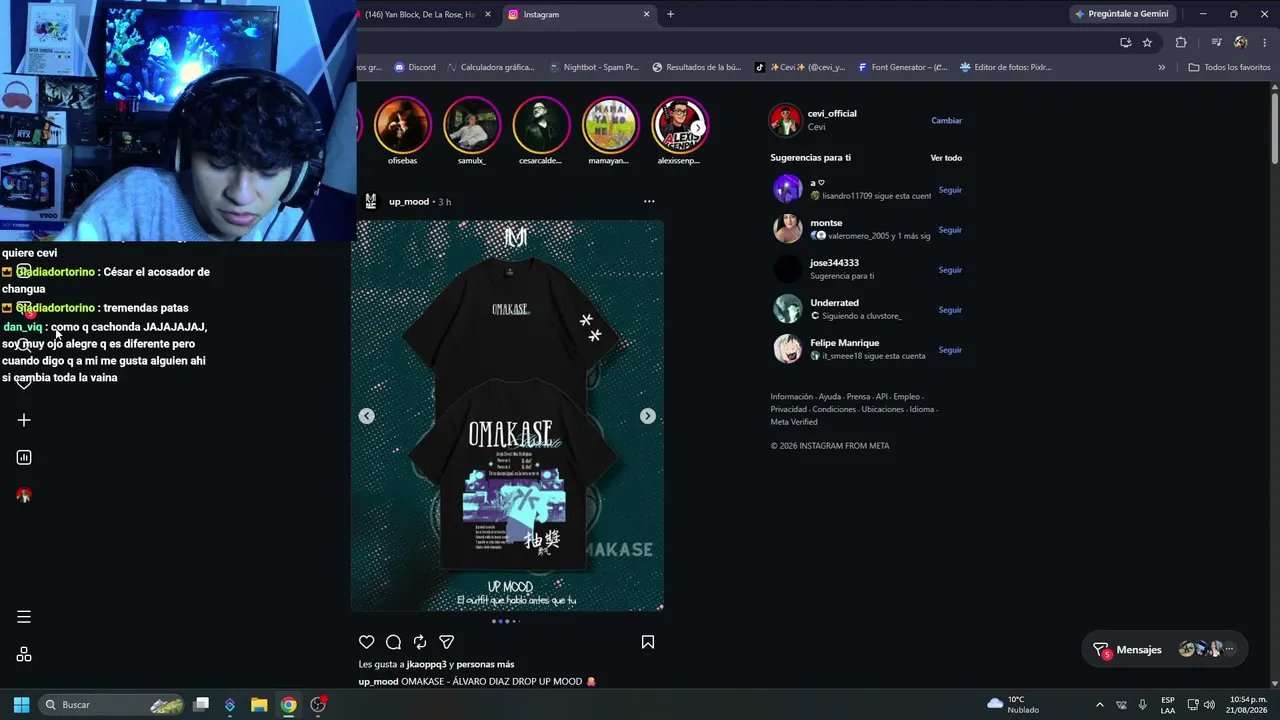Open the three-dot options on up_mood post

pyautogui.click(x=649, y=202)
